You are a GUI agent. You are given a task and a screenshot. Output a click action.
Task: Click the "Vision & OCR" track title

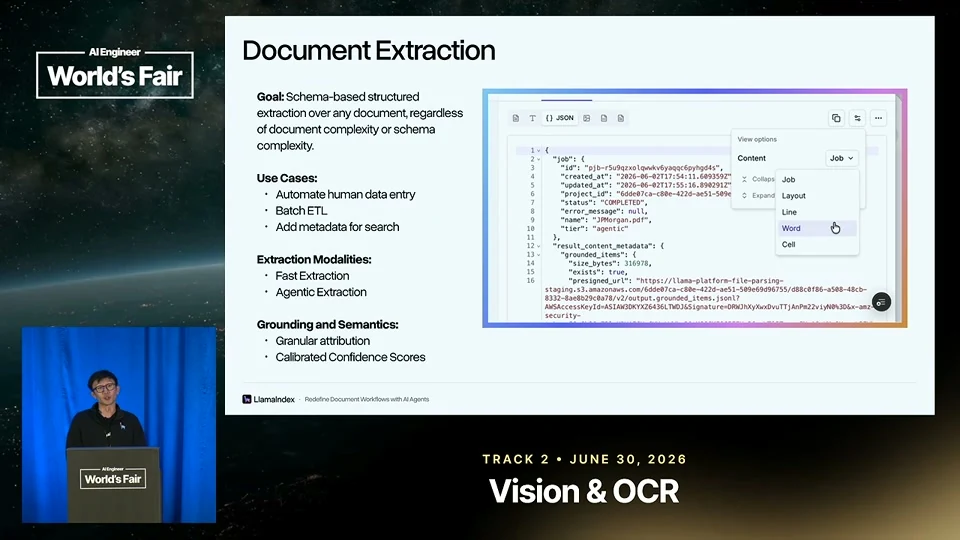(x=584, y=491)
